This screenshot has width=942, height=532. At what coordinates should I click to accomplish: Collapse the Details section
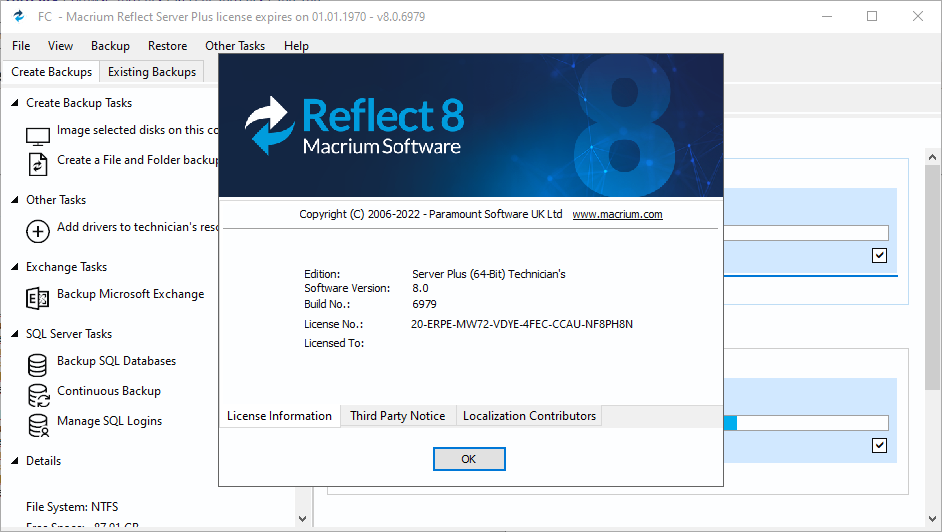[x=15, y=461]
